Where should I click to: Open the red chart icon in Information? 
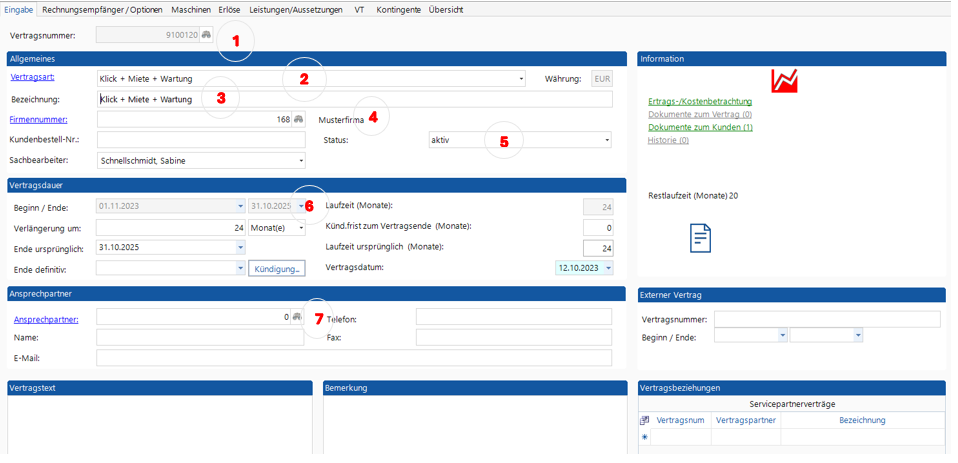pyautogui.click(x=784, y=81)
